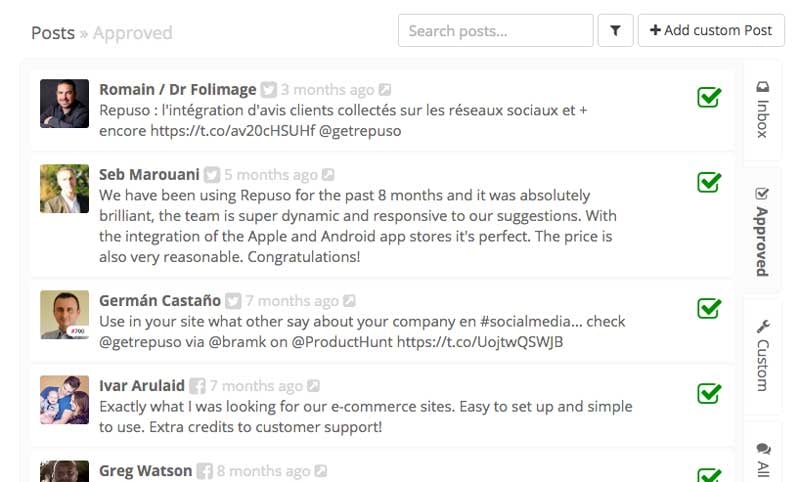Click the Twitter icon beside Seb Marouani
The height and width of the screenshot is (482, 800).
212,175
